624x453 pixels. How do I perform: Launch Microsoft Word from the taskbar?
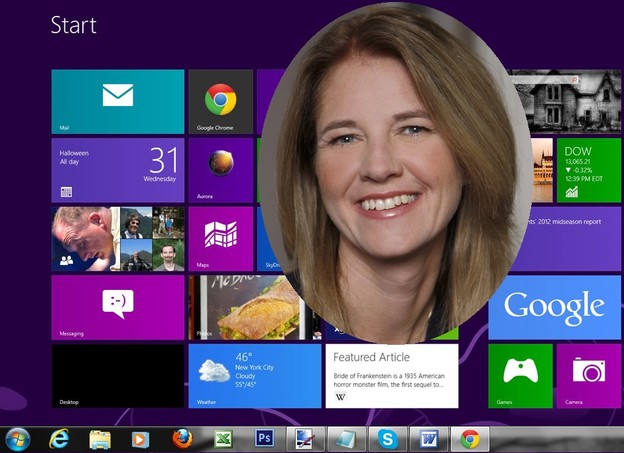pyautogui.click(x=428, y=438)
